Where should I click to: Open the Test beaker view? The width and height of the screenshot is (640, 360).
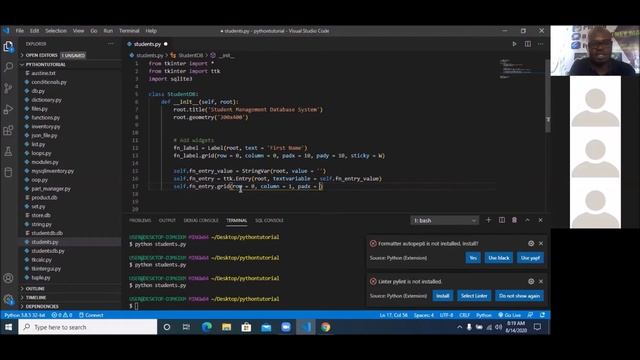tap(8, 151)
